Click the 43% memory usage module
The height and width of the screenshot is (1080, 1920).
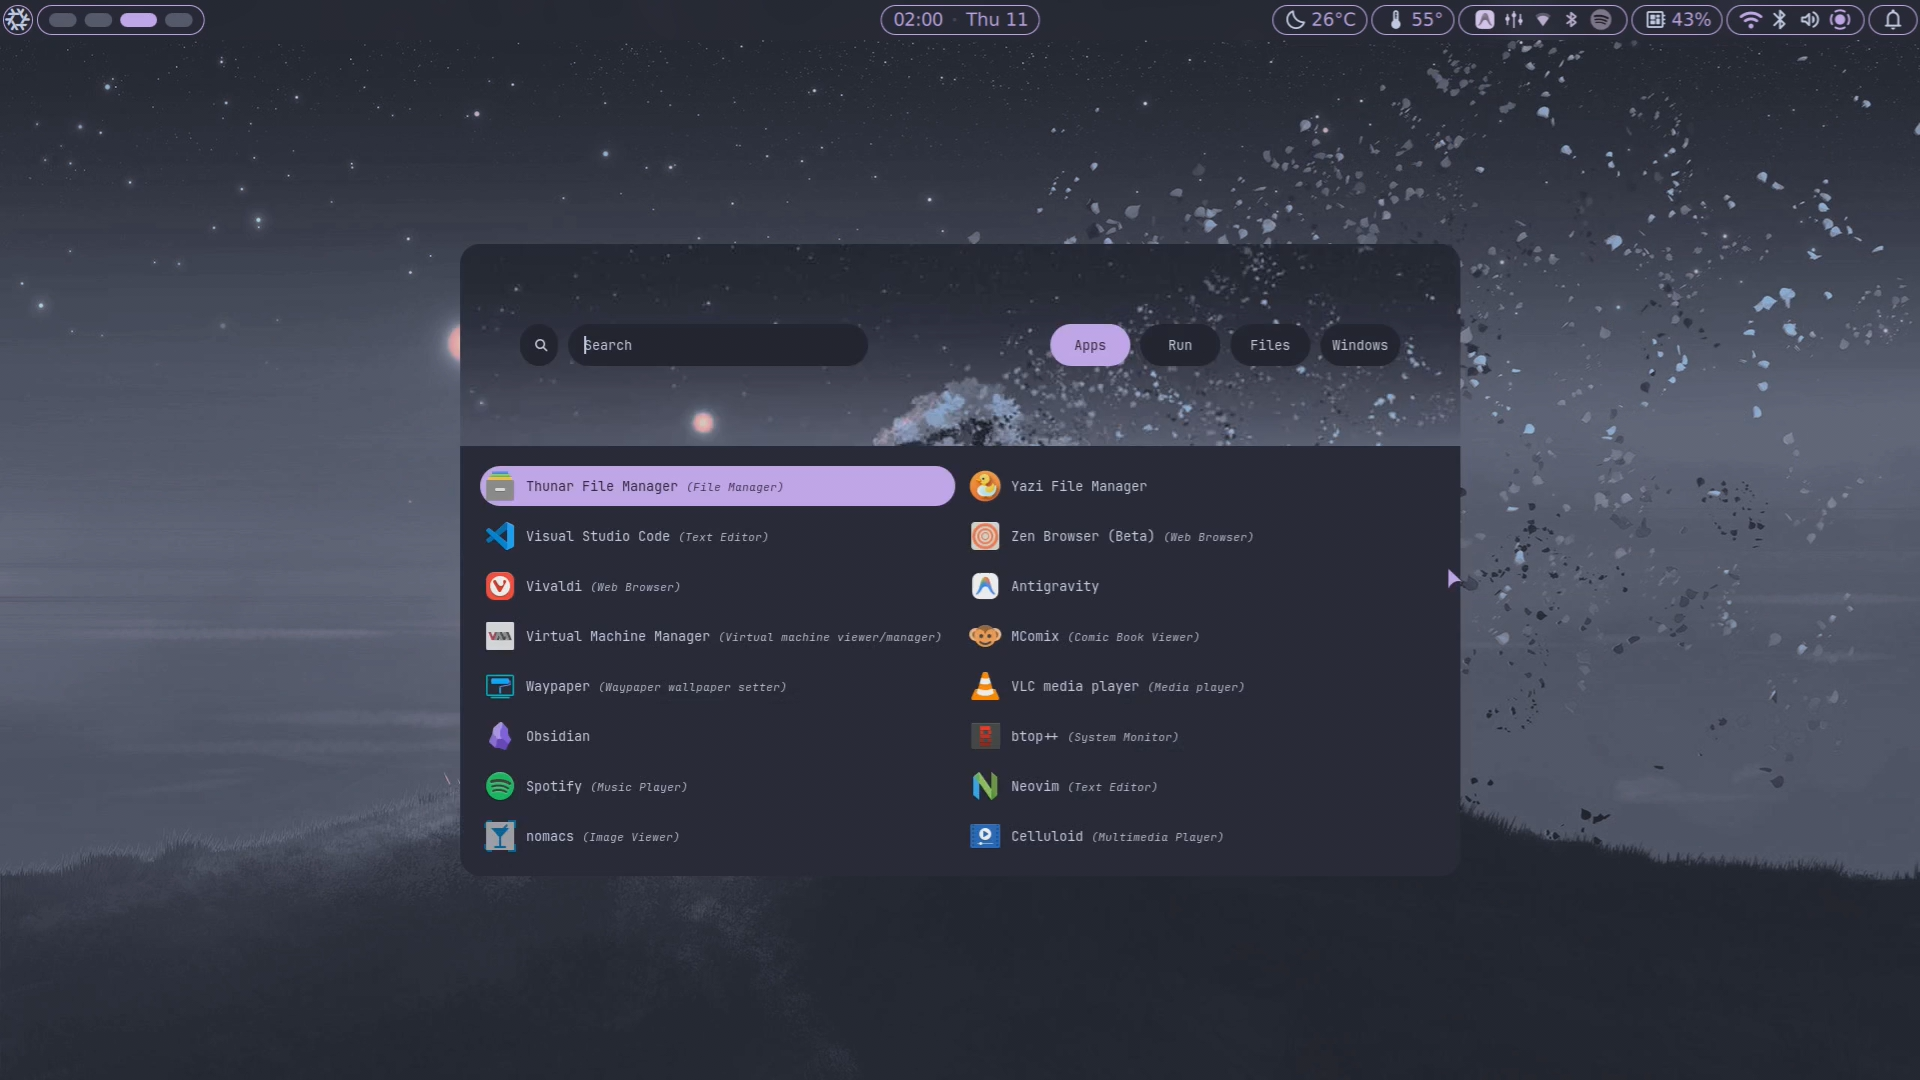click(1677, 19)
